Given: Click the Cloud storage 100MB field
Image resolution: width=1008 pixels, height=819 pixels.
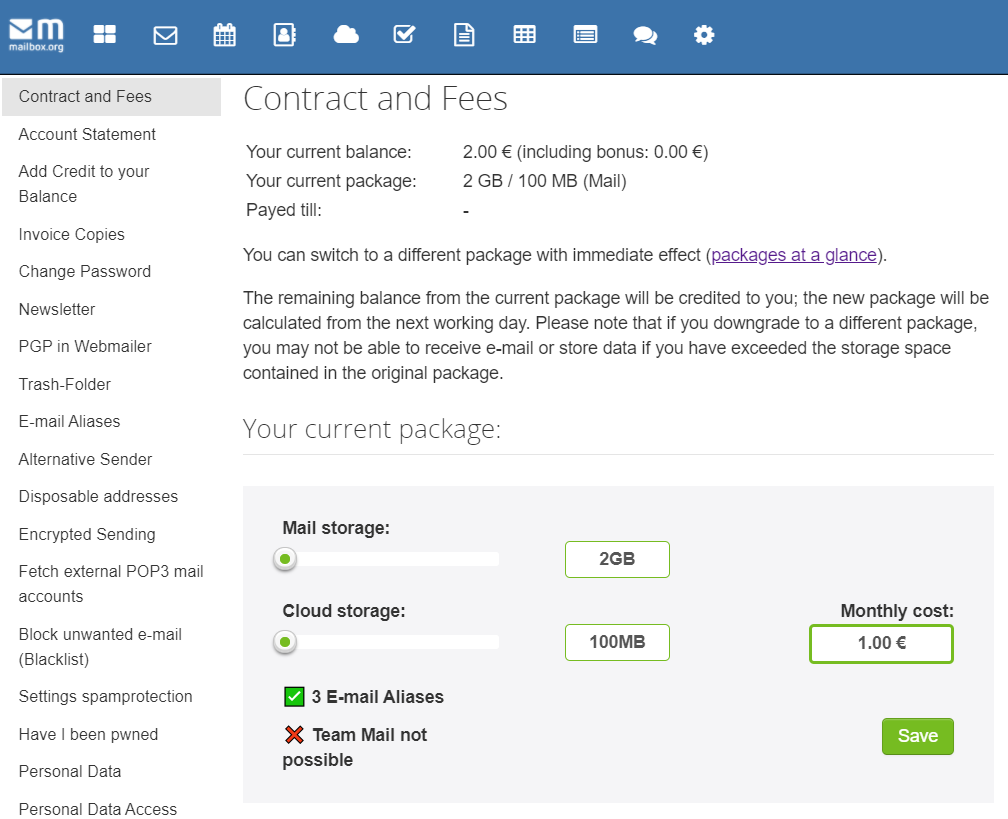Looking at the screenshot, I should tap(617, 642).
